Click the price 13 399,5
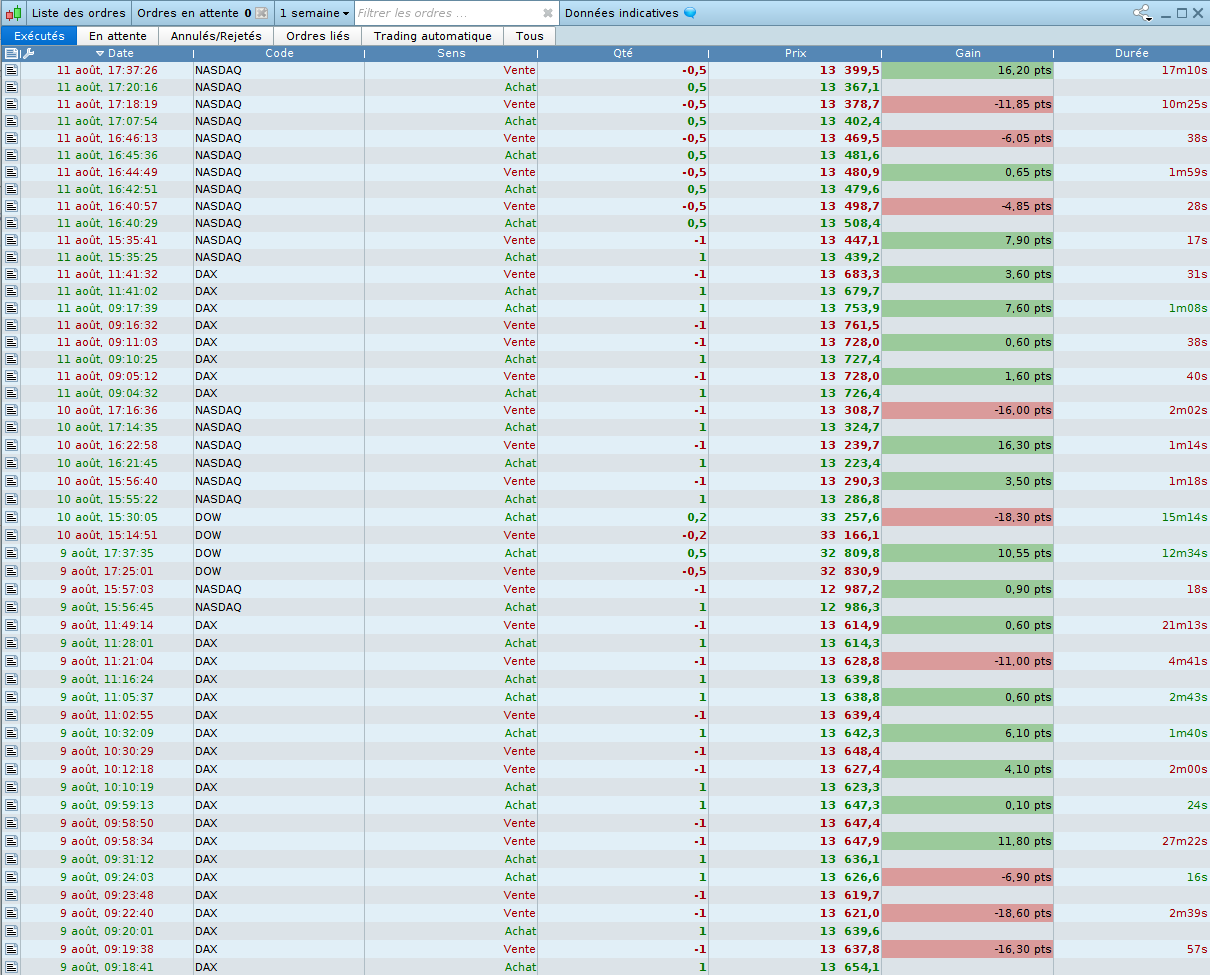This screenshot has width=1210, height=975. [849, 70]
